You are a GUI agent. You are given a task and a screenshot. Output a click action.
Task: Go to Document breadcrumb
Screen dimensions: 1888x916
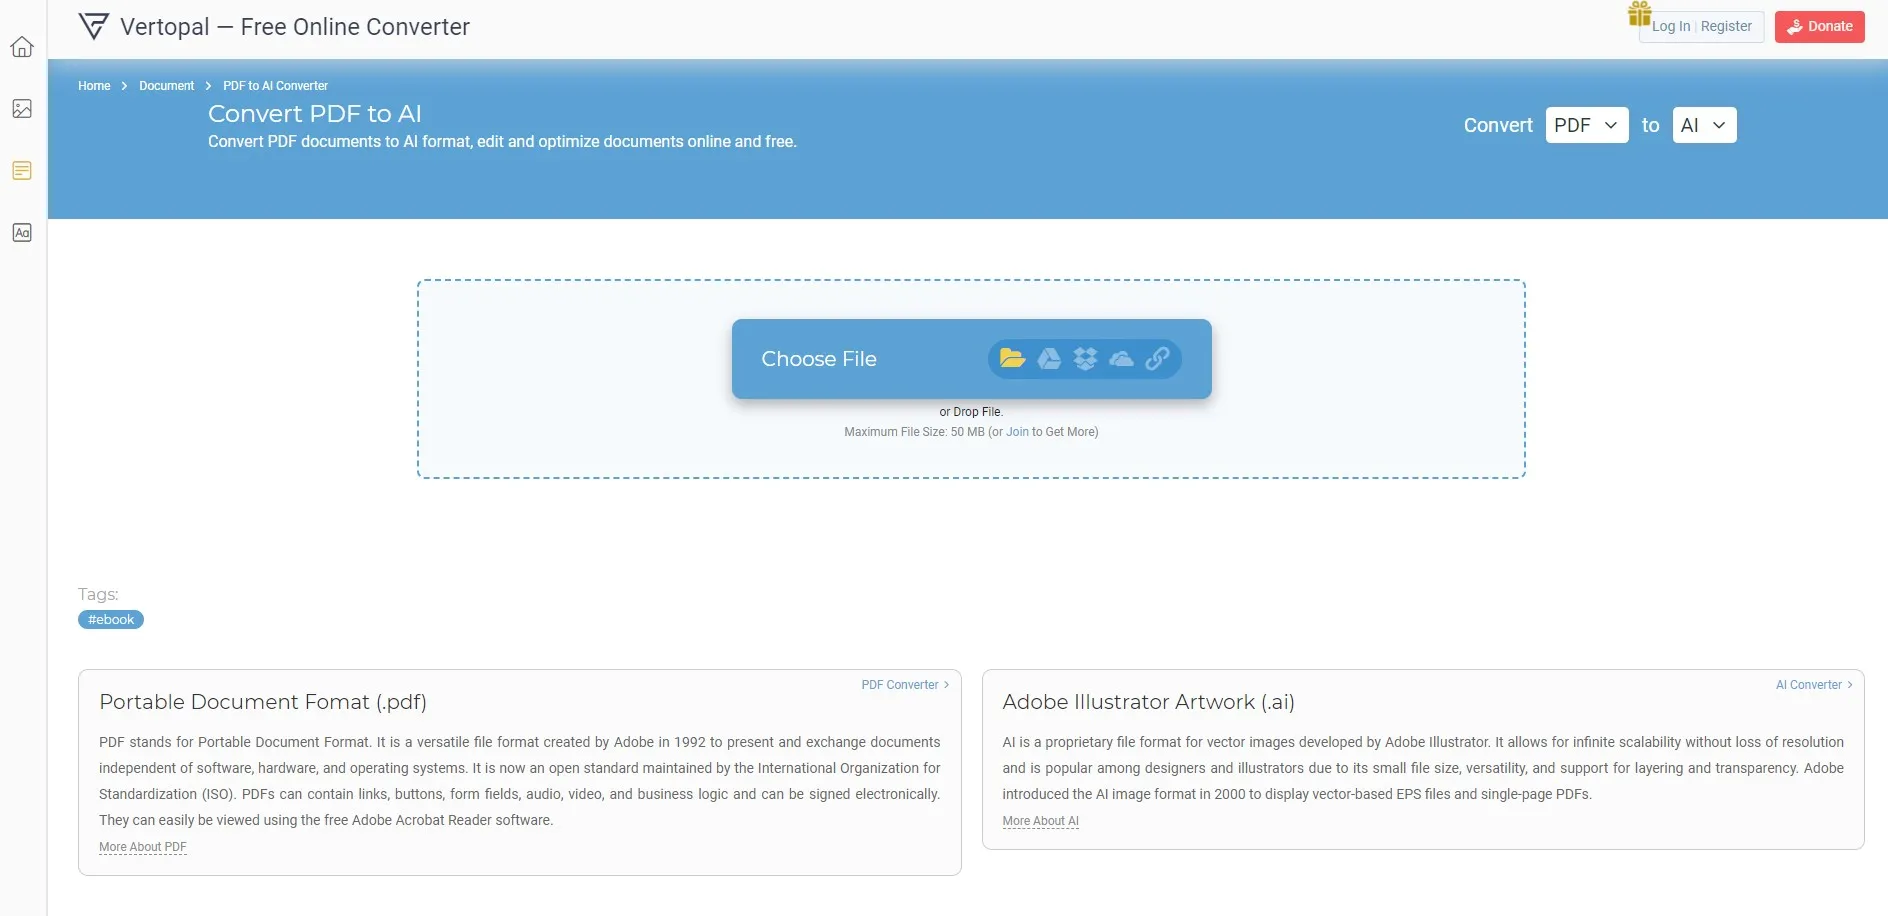(x=167, y=86)
